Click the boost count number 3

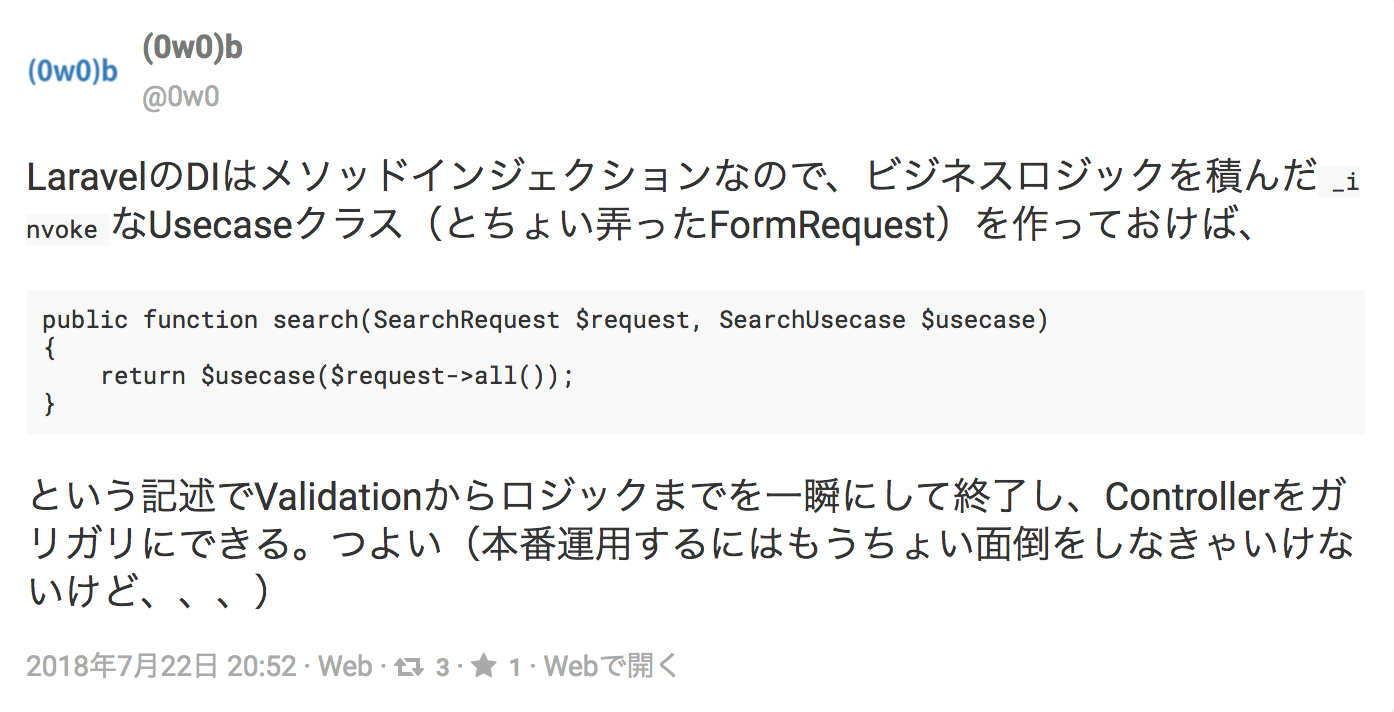442,667
